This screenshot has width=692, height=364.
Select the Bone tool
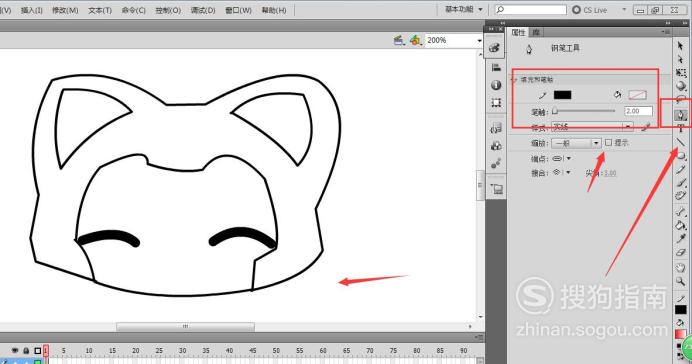[681, 213]
